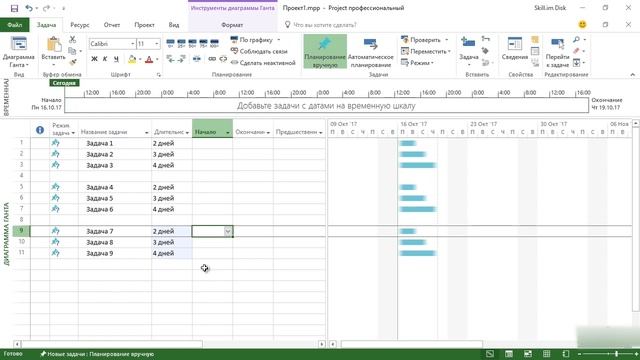Viewport: 640px width, 360px height.
Task: Collapse the ribbon with the chevron
Action: (x=633, y=75)
